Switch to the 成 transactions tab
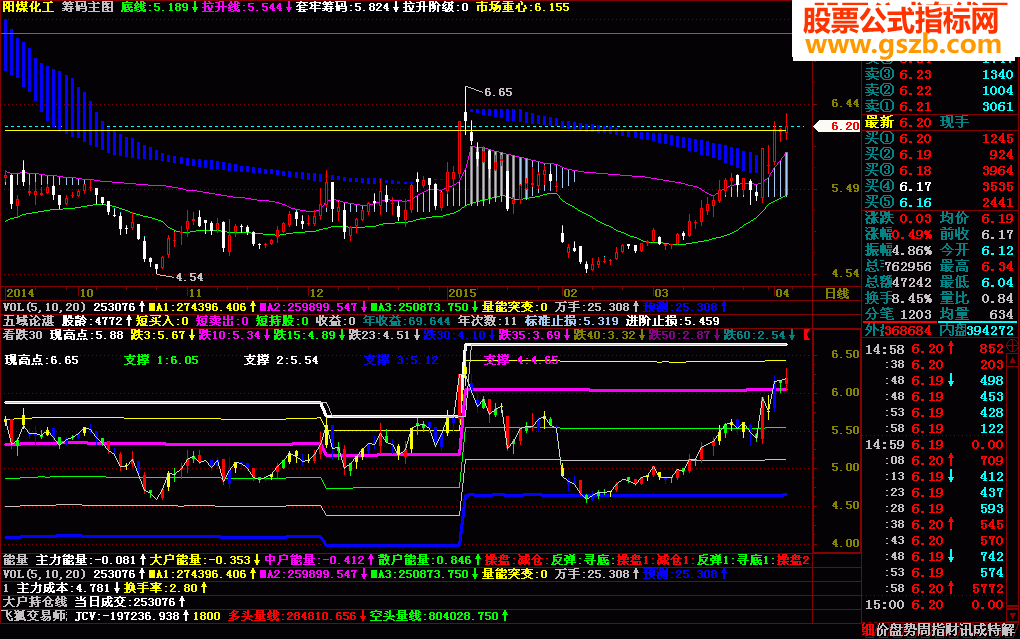The width and height of the screenshot is (1020, 639). coord(980,629)
